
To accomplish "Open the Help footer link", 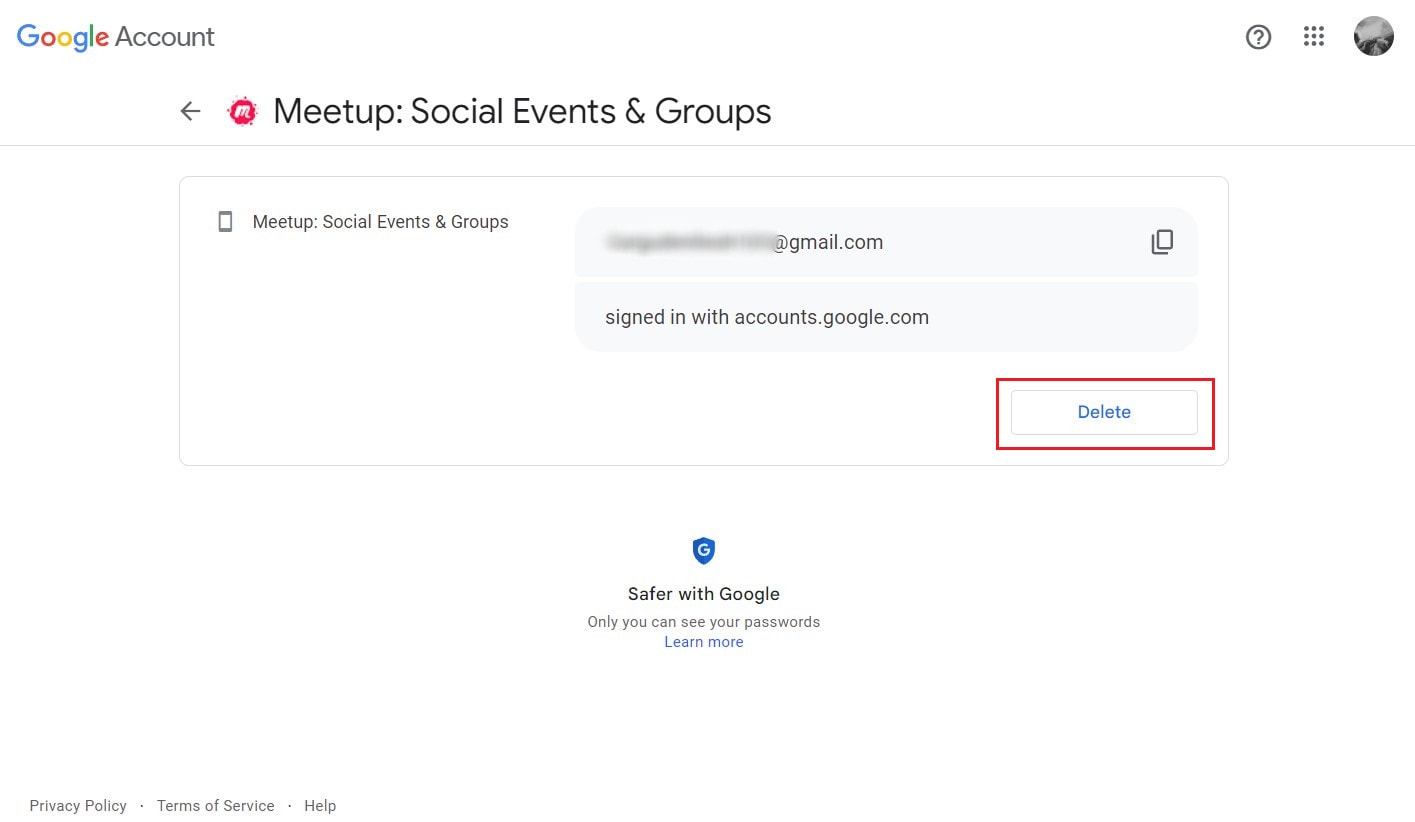I will pyautogui.click(x=320, y=806).
